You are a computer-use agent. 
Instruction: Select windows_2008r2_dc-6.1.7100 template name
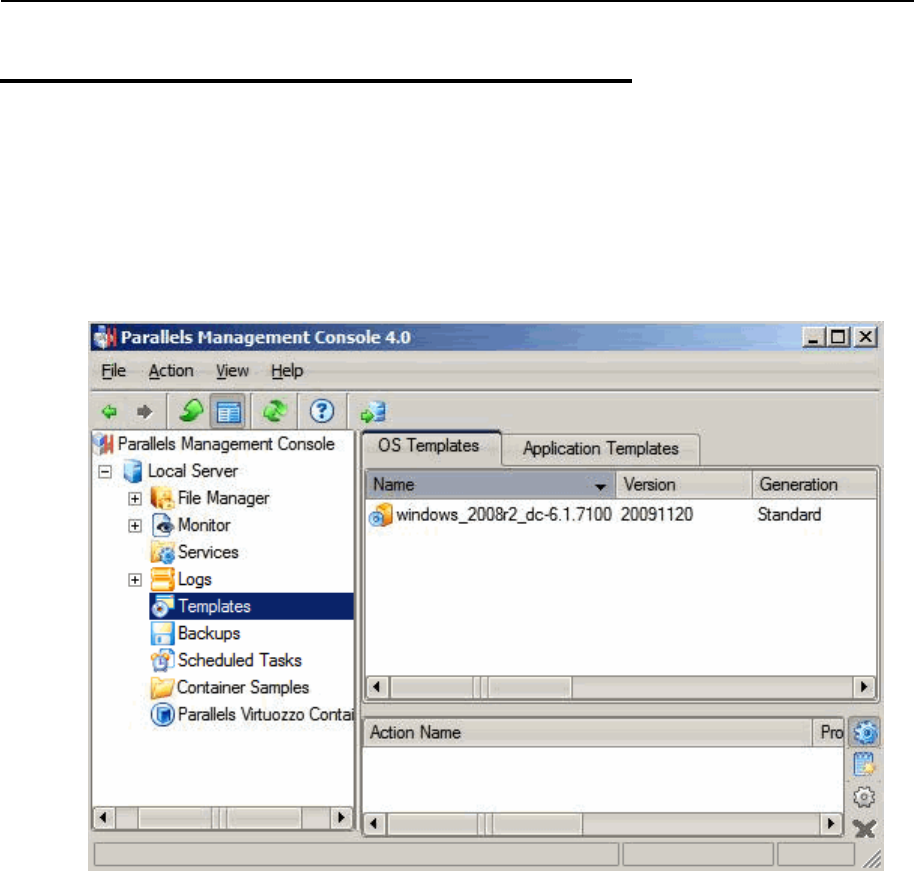click(x=504, y=515)
